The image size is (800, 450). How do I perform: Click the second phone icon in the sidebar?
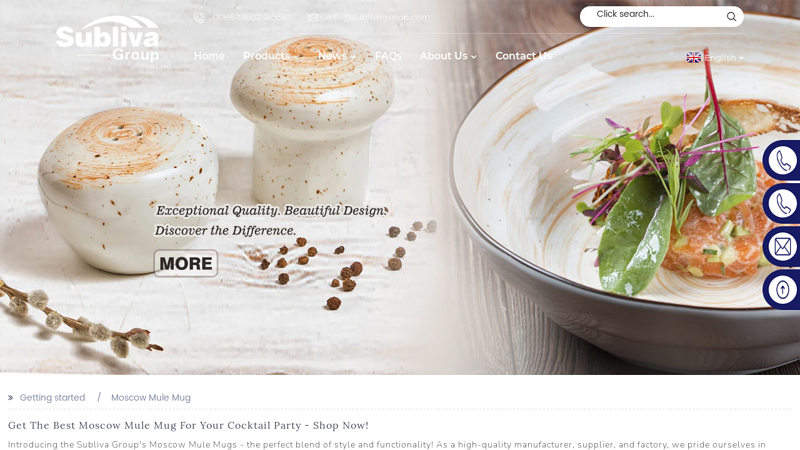pyautogui.click(x=782, y=204)
